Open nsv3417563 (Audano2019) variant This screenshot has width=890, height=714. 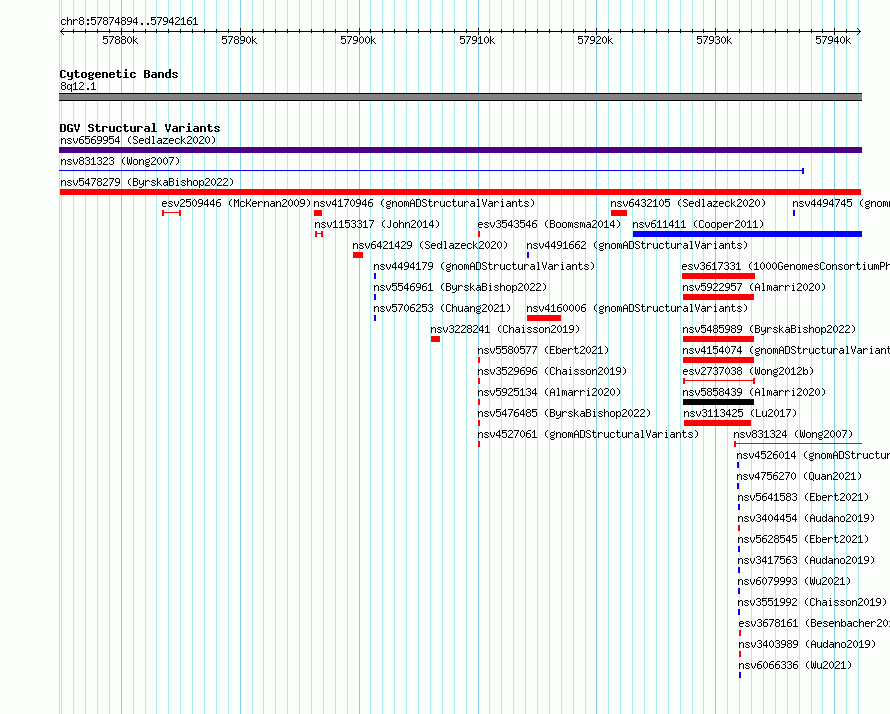[807, 560]
